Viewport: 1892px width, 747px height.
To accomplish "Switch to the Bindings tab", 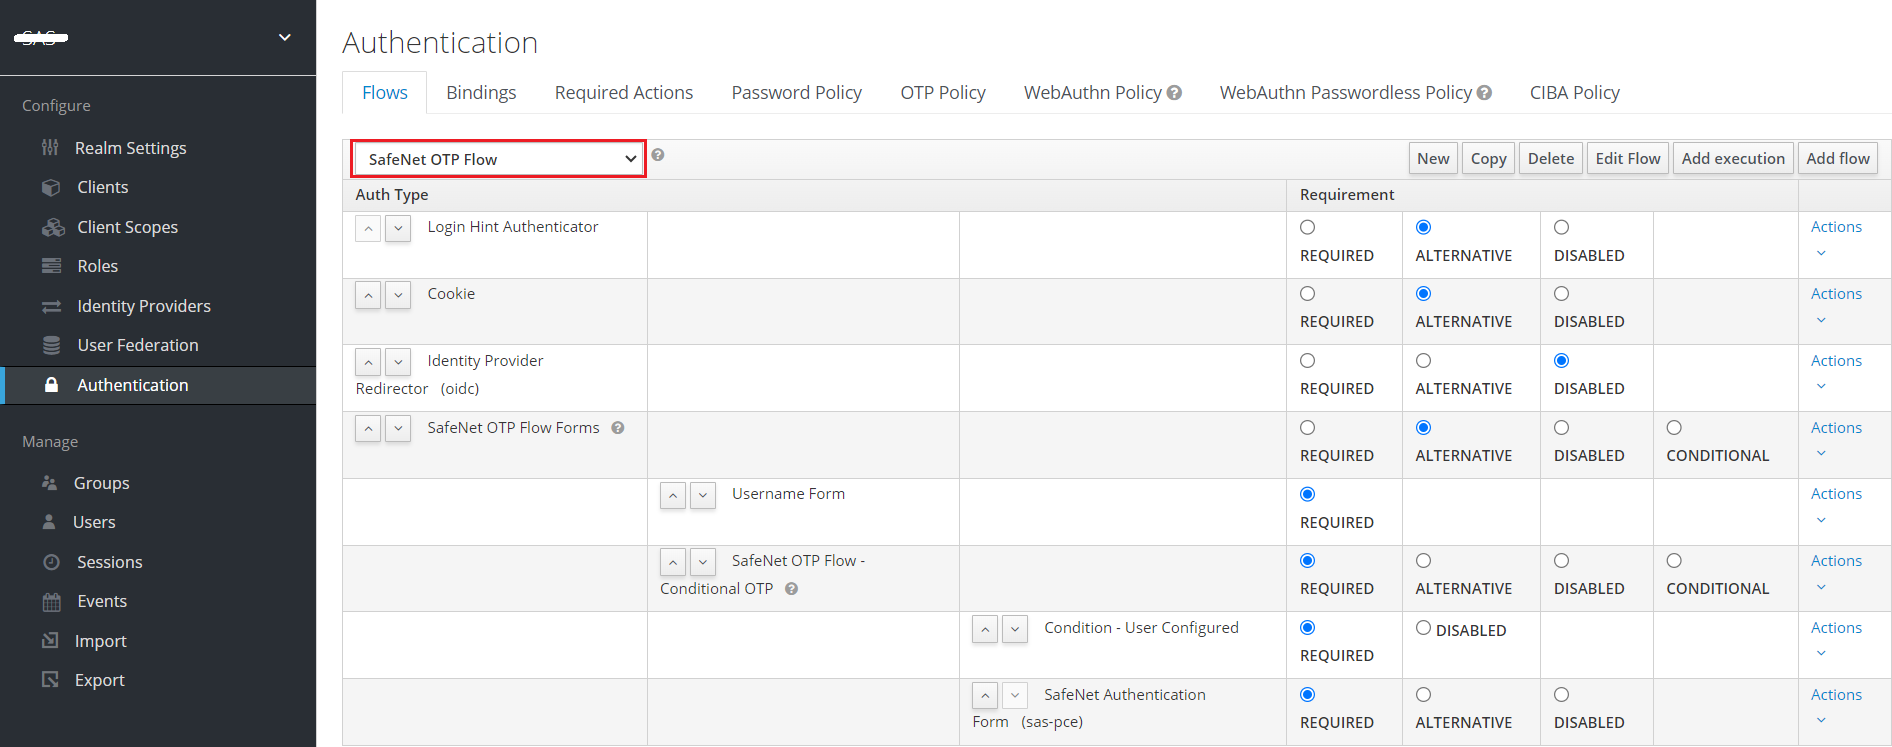I will [481, 93].
